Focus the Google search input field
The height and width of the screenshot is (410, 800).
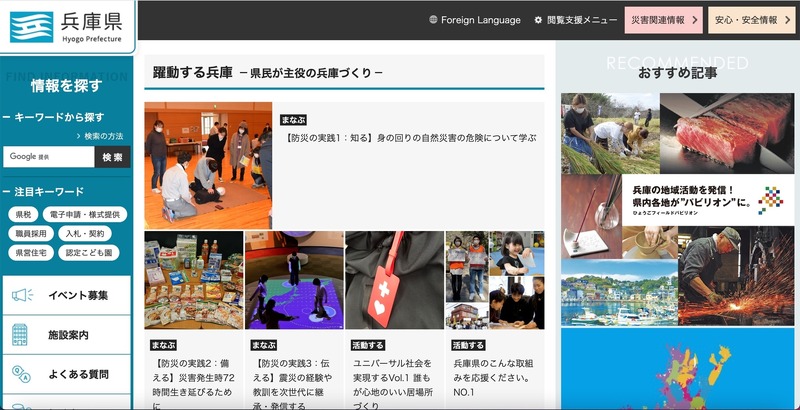pos(48,157)
